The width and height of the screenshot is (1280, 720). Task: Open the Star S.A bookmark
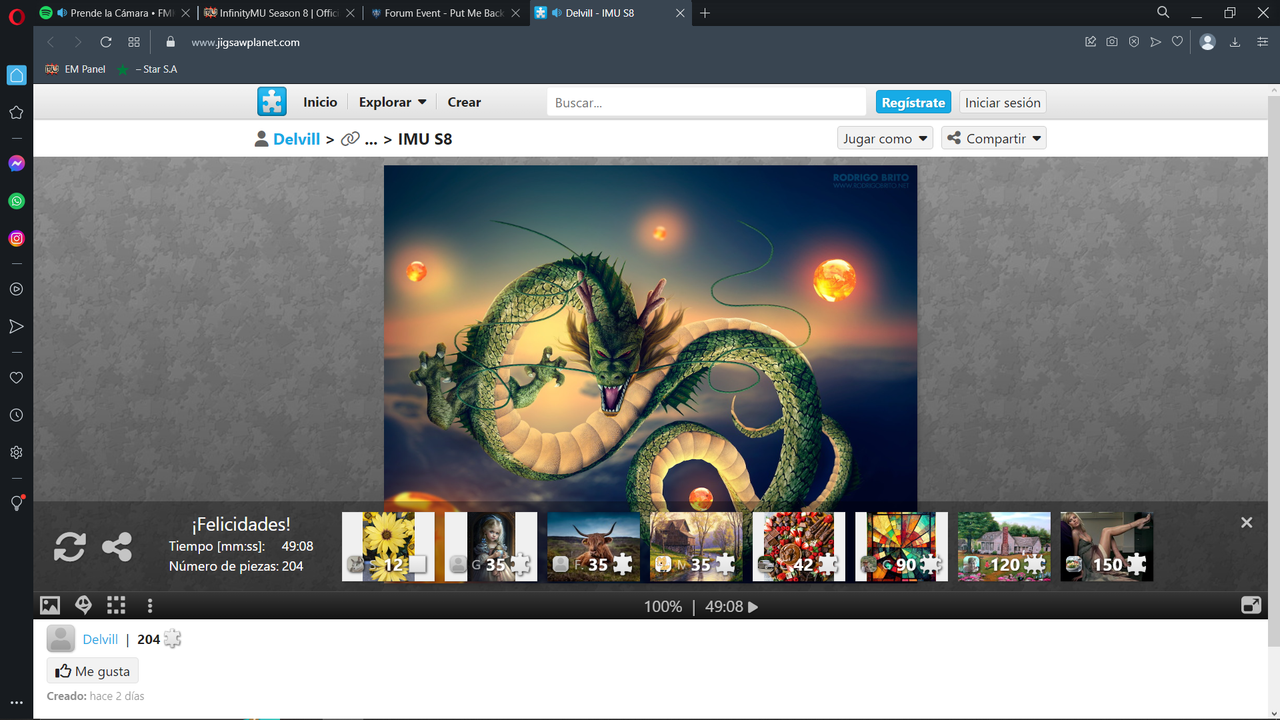147,69
